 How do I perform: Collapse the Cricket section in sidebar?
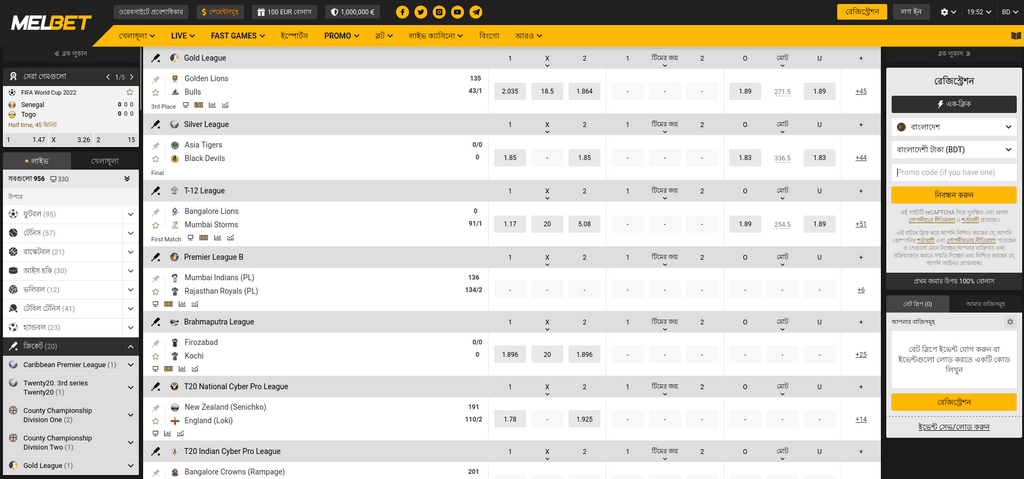tap(131, 346)
